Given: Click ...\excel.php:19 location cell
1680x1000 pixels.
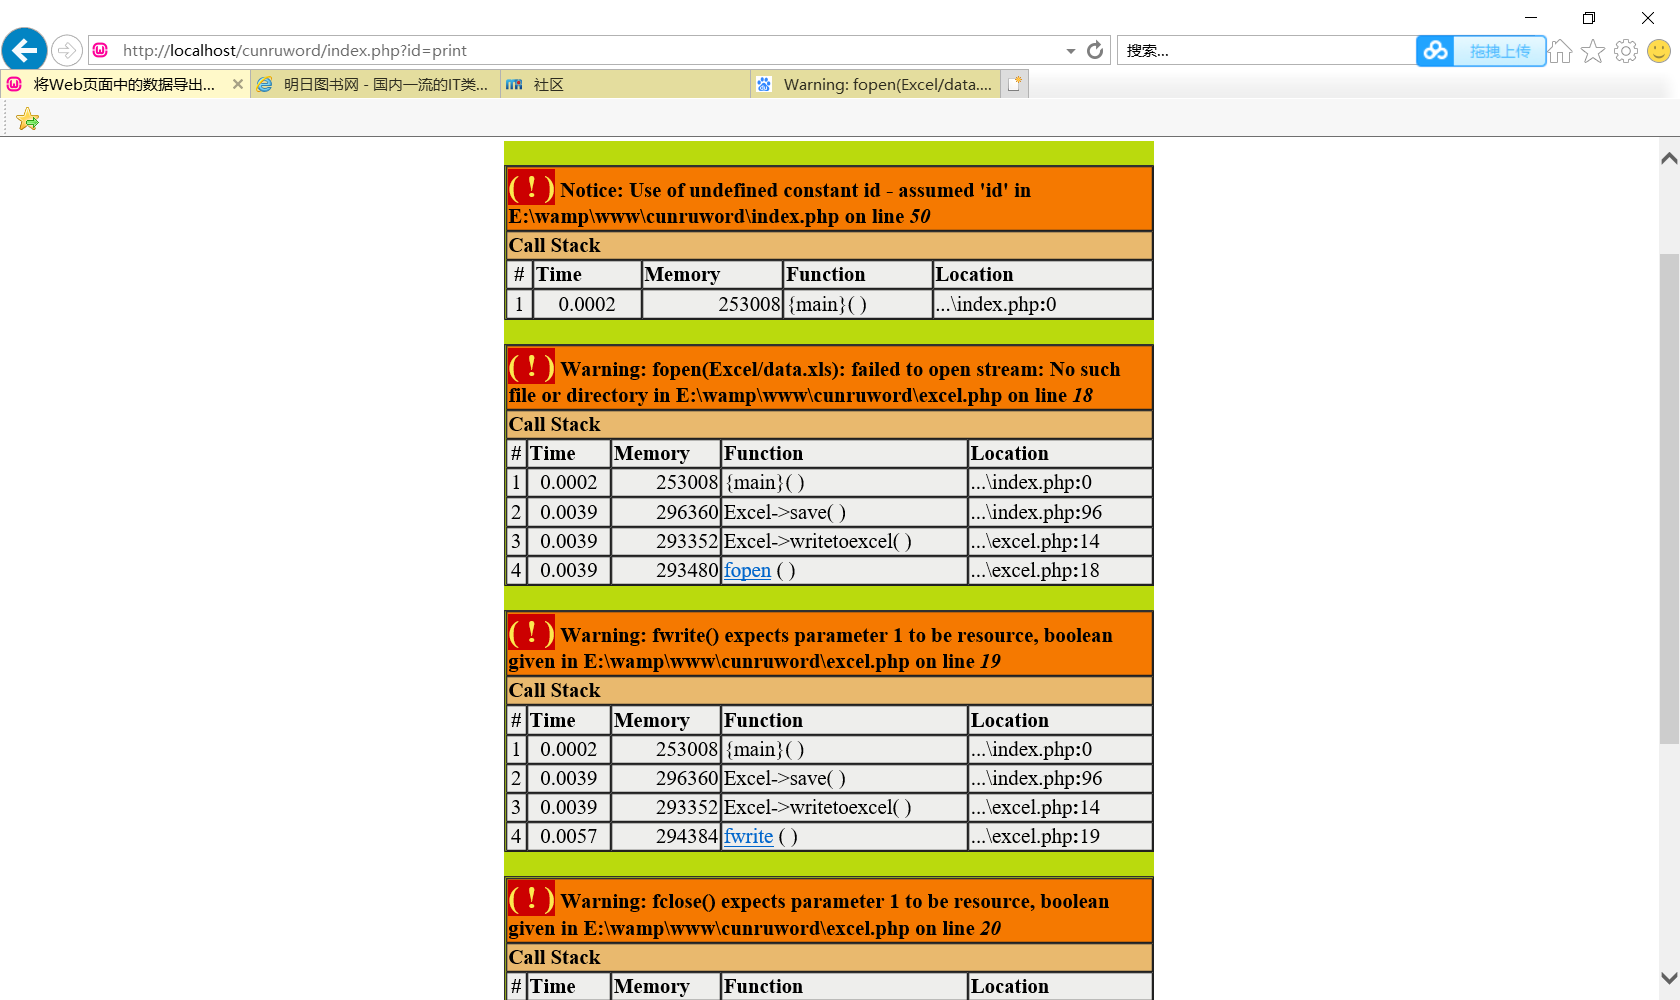Looking at the screenshot, I should point(1060,836).
